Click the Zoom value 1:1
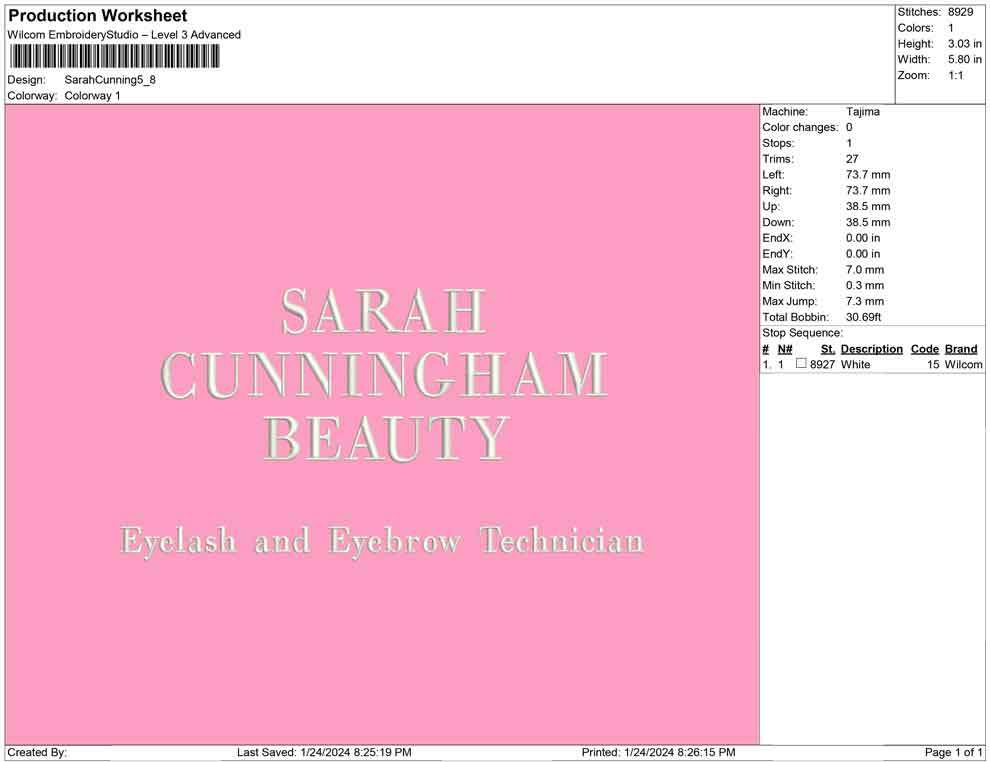This screenshot has height=762, width=990. tap(955, 76)
